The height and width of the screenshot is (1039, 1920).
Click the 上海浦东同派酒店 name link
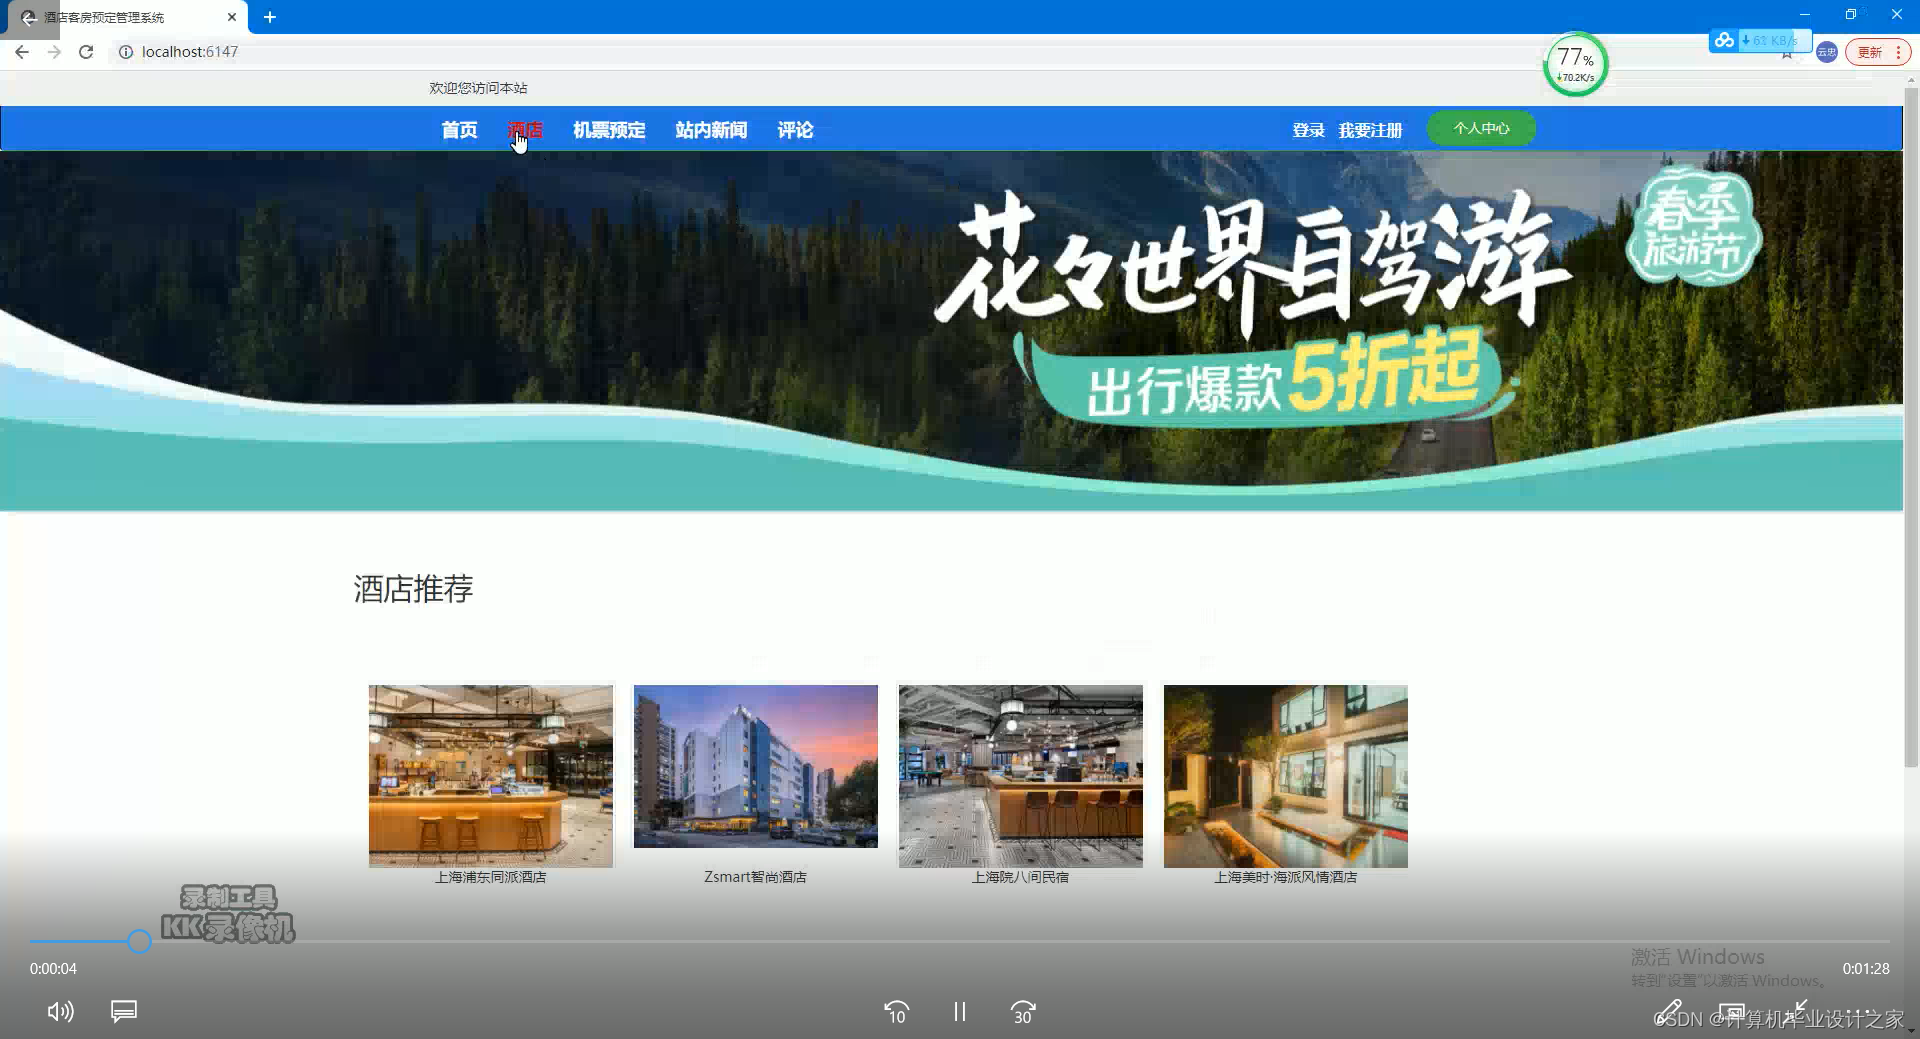click(x=491, y=877)
